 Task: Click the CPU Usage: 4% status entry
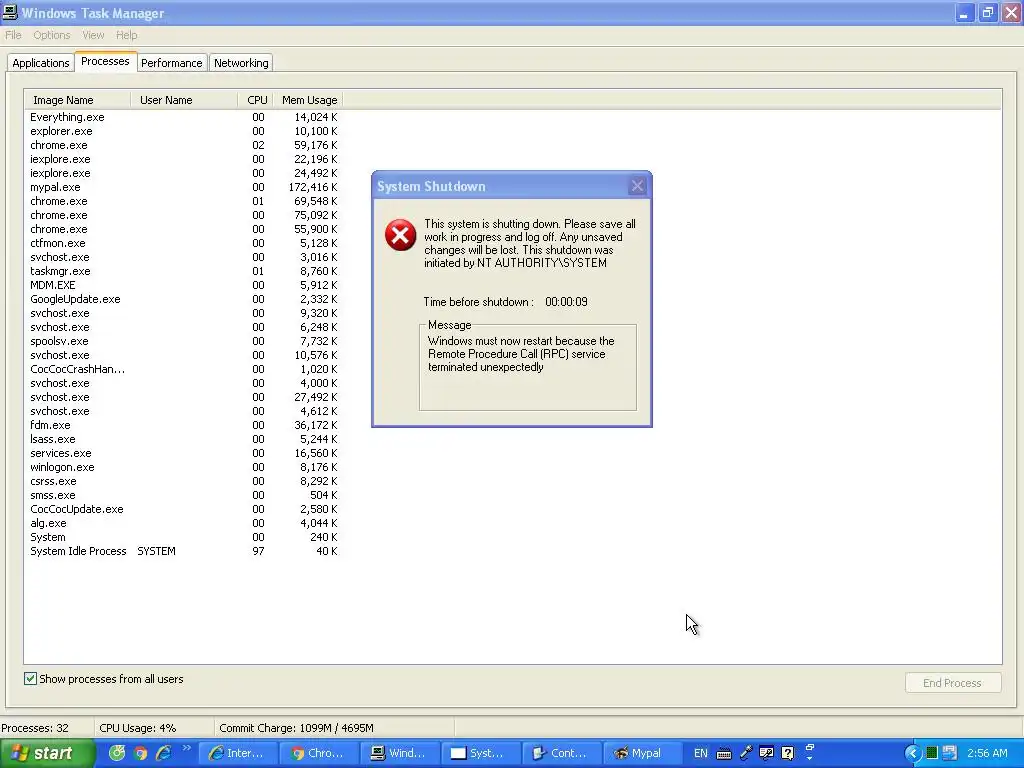[137, 728]
